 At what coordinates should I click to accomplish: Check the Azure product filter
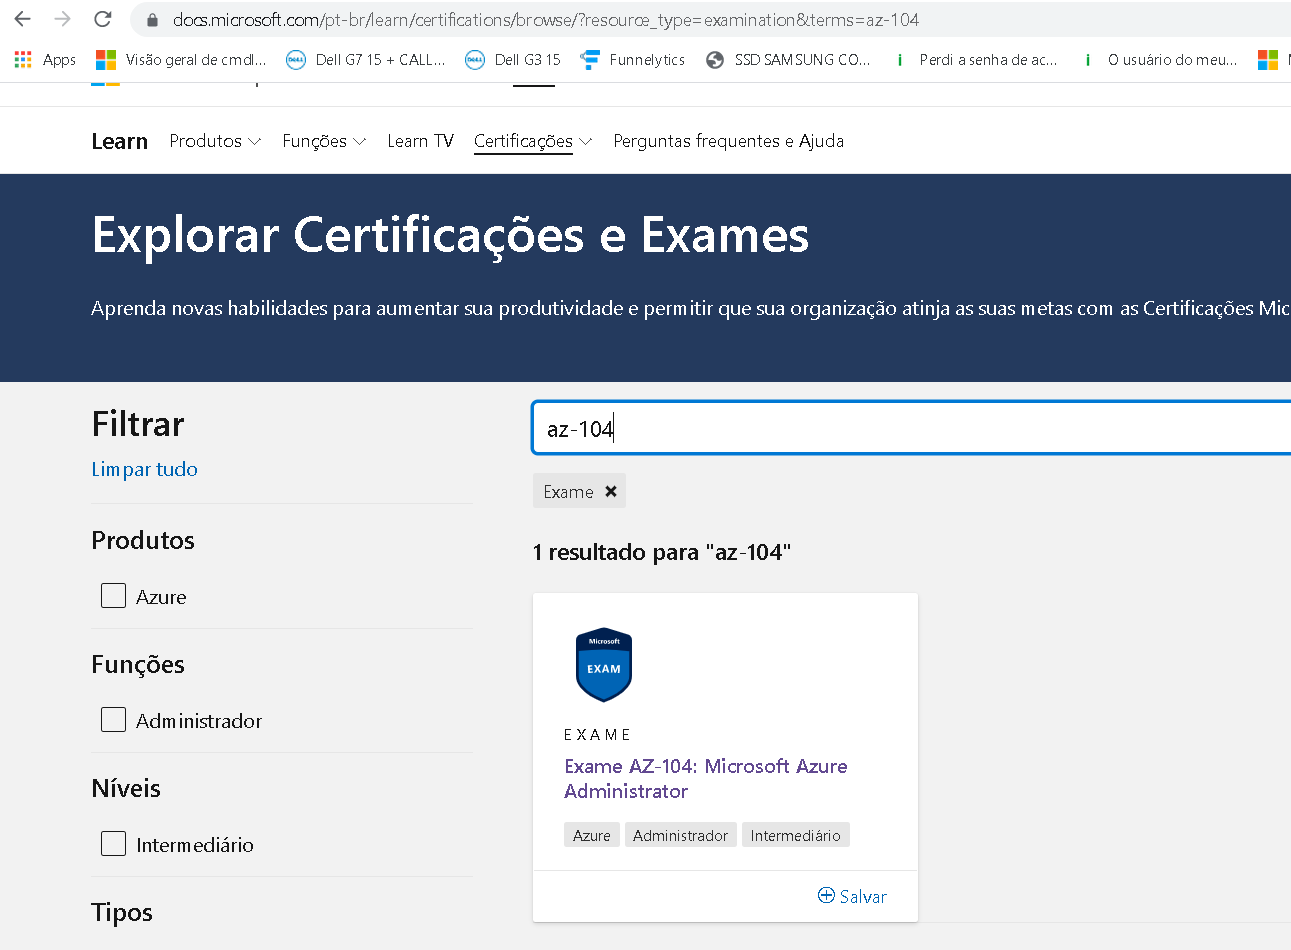[113, 596]
